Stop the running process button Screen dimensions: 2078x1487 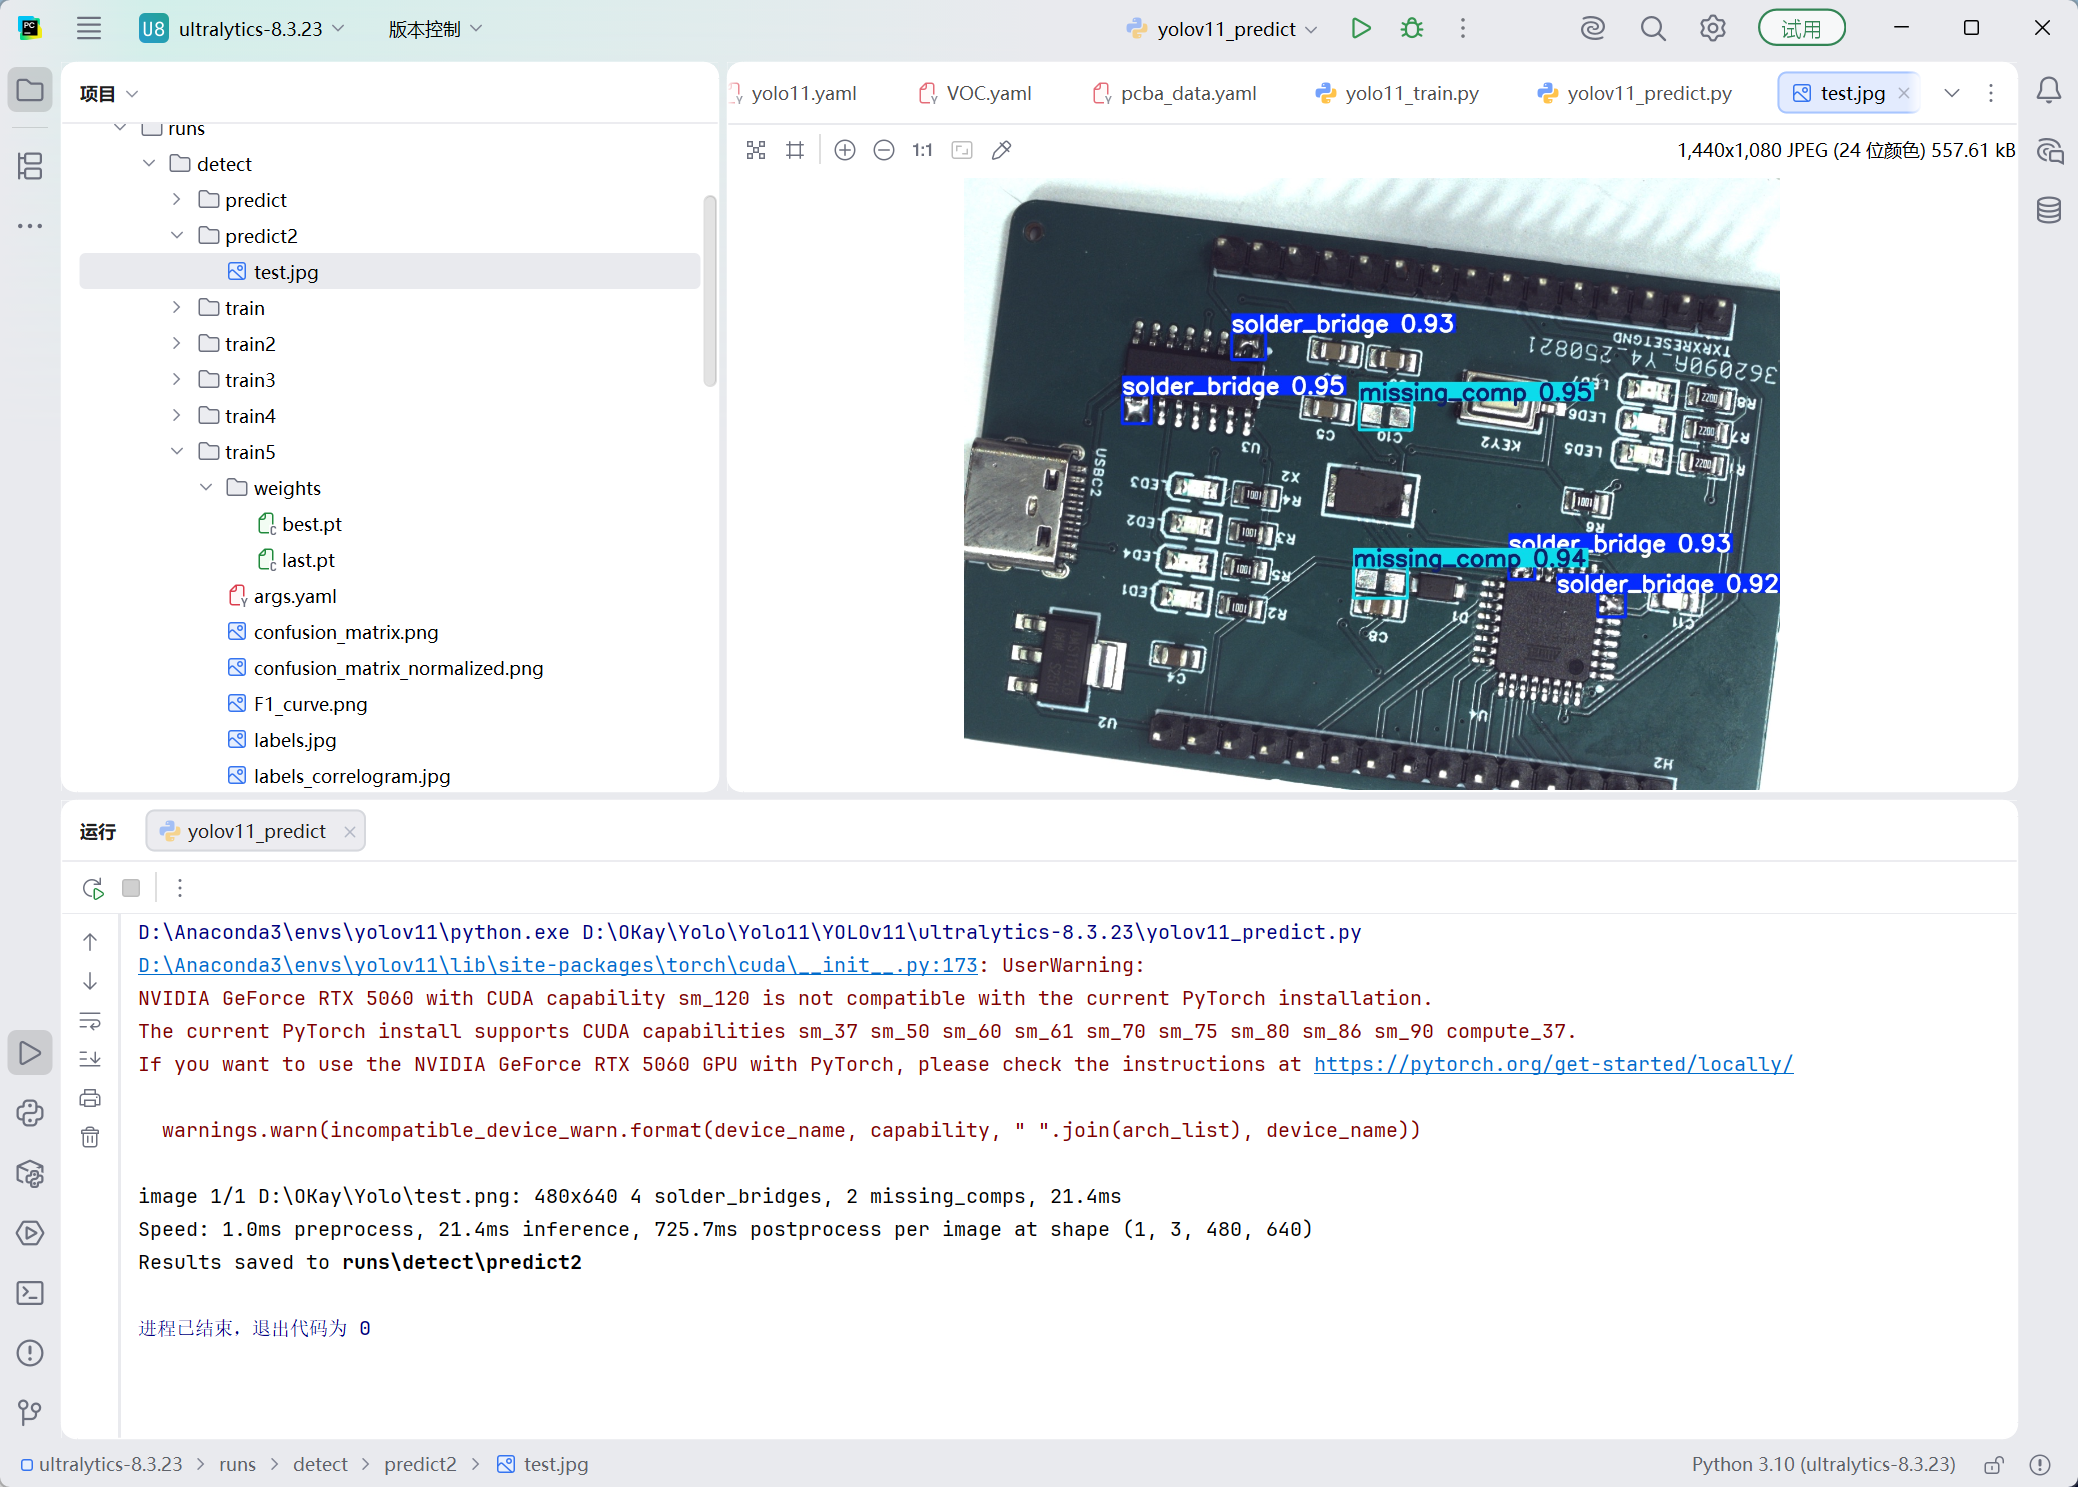[x=131, y=888]
